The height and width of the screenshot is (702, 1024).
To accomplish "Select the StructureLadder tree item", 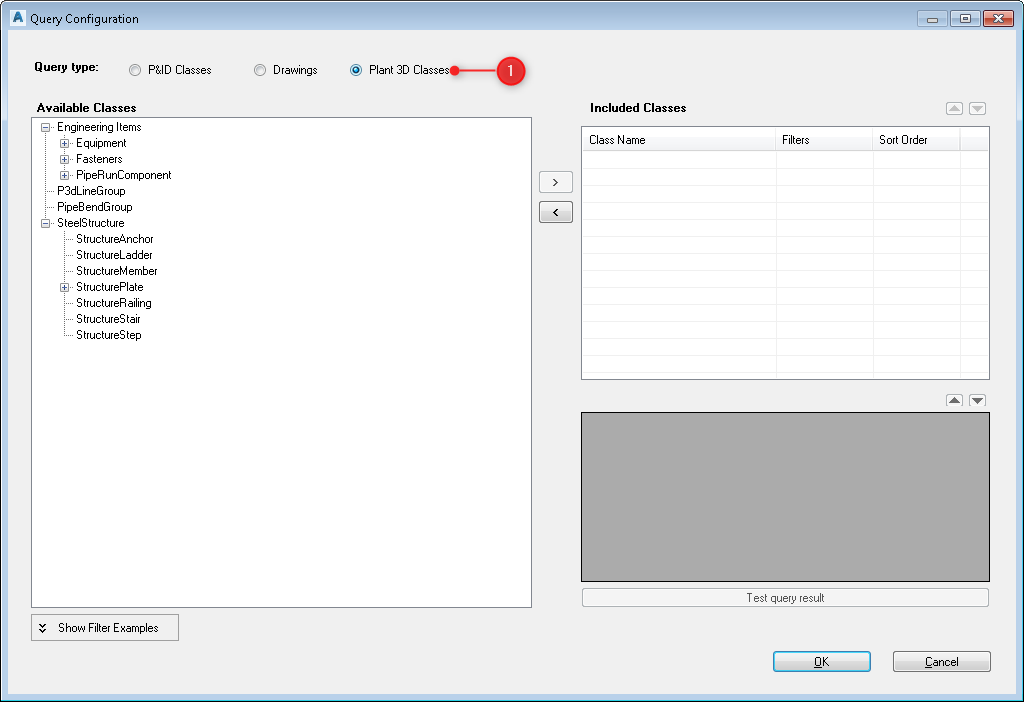I will pyautogui.click(x=113, y=255).
